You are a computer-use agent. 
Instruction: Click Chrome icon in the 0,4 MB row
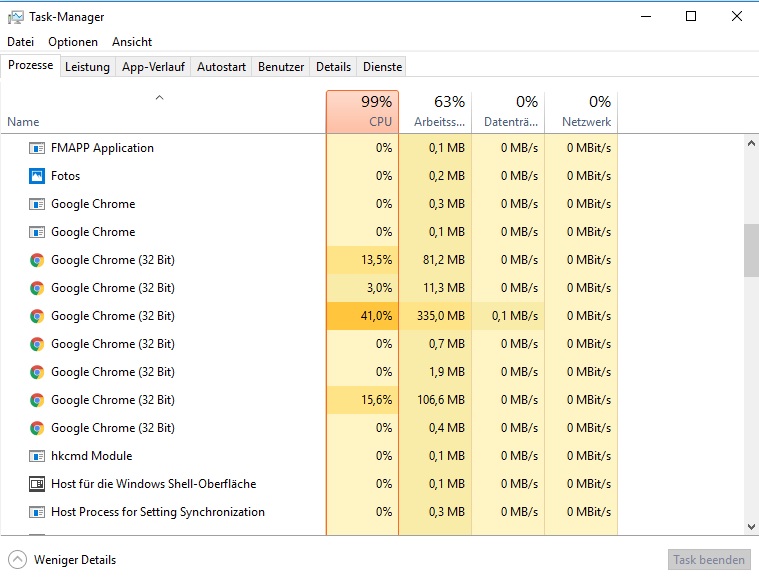37,428
